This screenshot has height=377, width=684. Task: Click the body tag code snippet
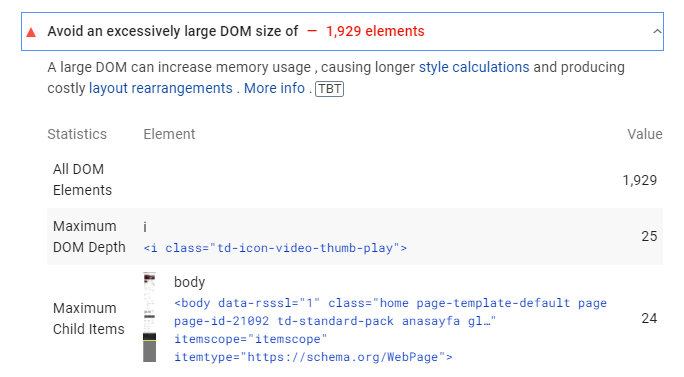390,330
